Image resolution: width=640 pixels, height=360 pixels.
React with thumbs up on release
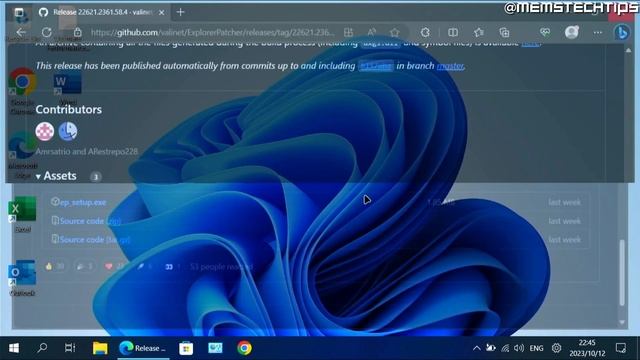(x=54, y=267)
